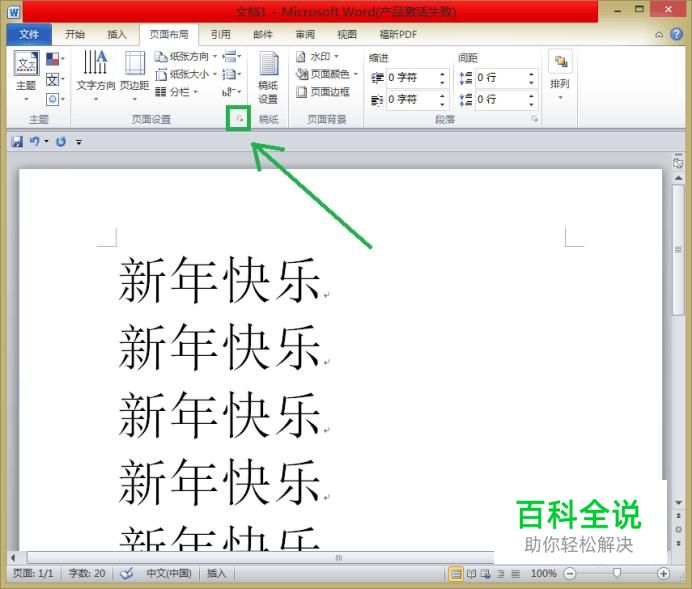Click right indent value field
Screen dimensions: 692x589
pyautogui.click(x=412, y=99)
